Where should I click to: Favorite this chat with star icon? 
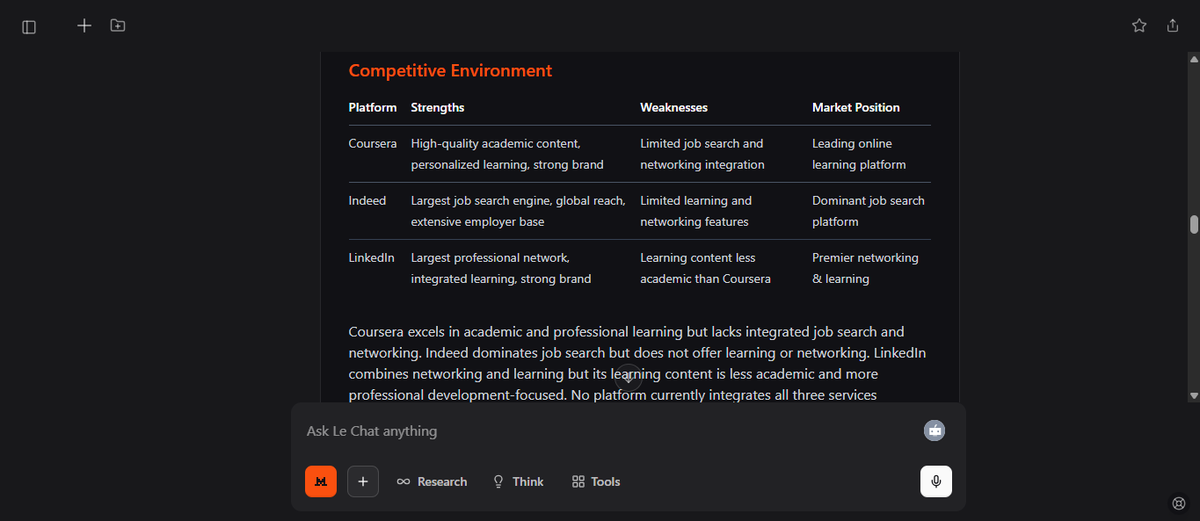(x=1139, y=25)
